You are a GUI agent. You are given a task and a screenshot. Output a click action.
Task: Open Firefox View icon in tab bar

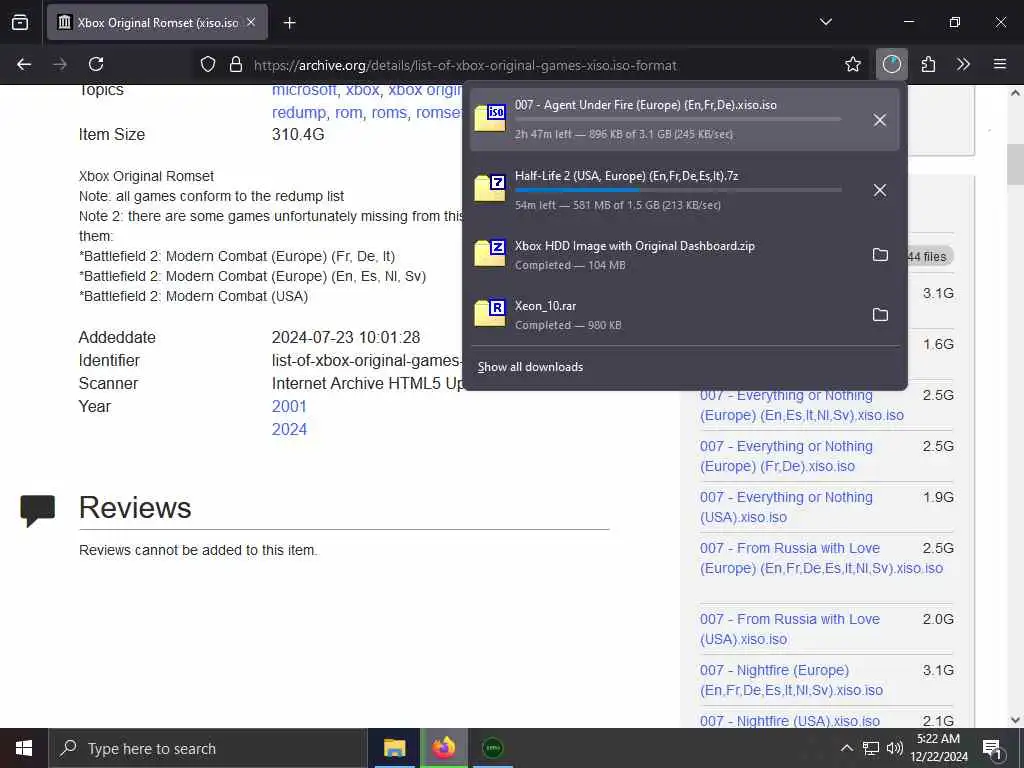(20, 22)
